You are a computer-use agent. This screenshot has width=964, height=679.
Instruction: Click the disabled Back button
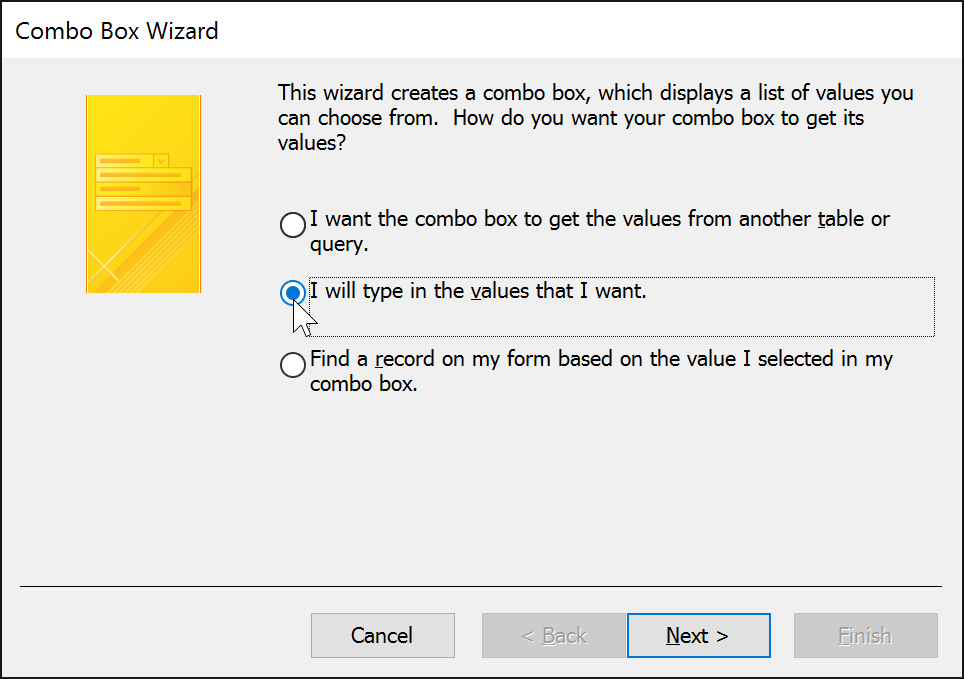click(x=553, y=635)
